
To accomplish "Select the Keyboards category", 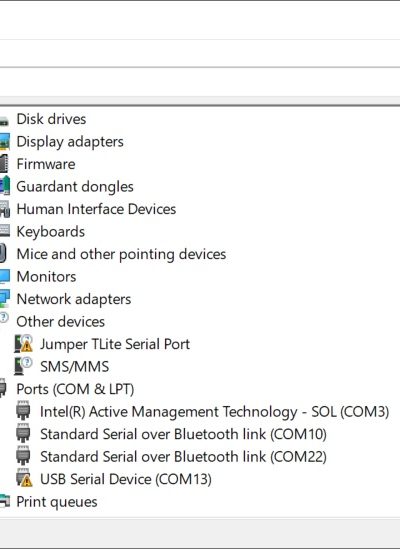I will pos(51,232).
